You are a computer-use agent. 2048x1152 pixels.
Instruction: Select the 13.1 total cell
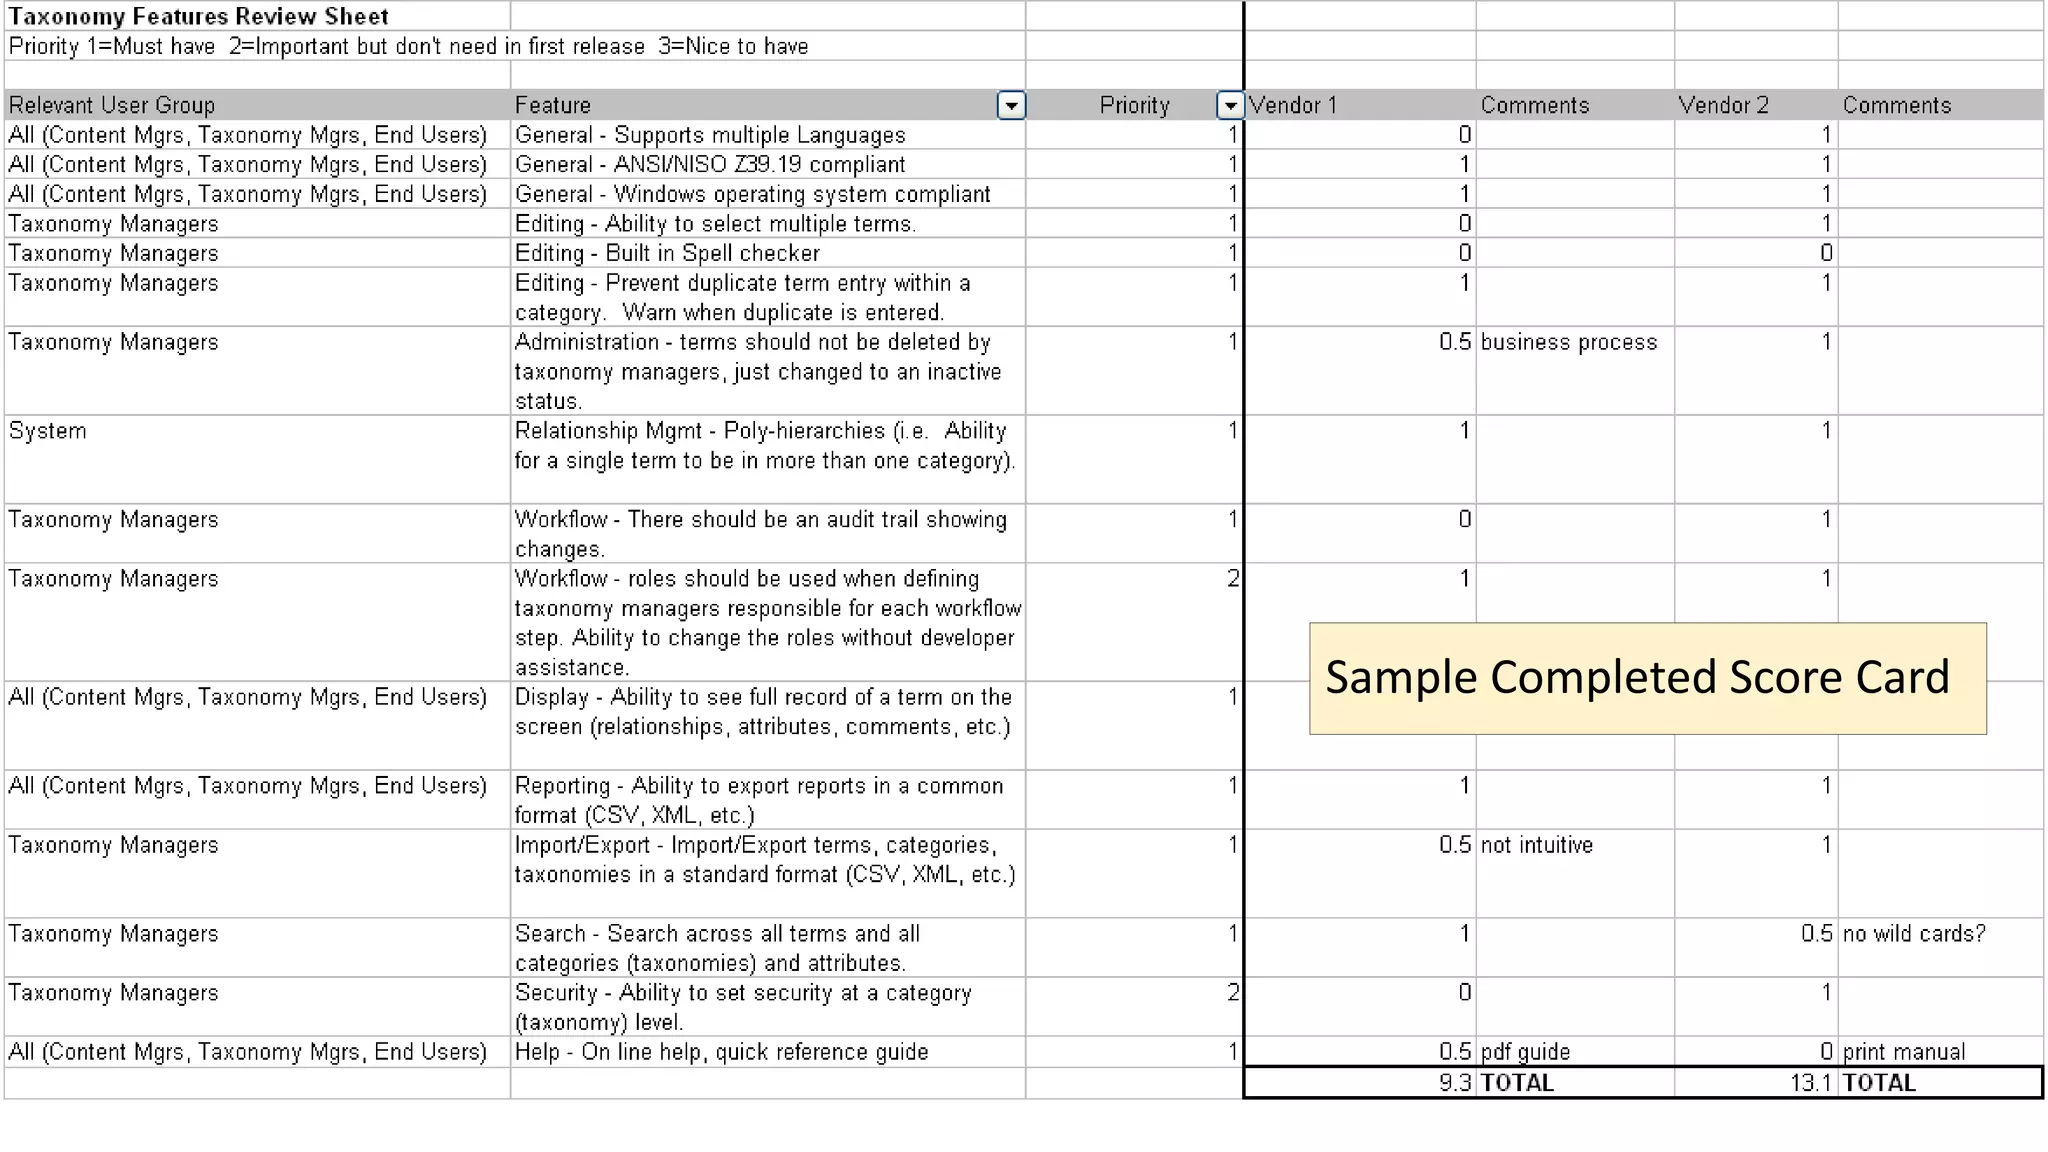(x=1756, y=1083)
